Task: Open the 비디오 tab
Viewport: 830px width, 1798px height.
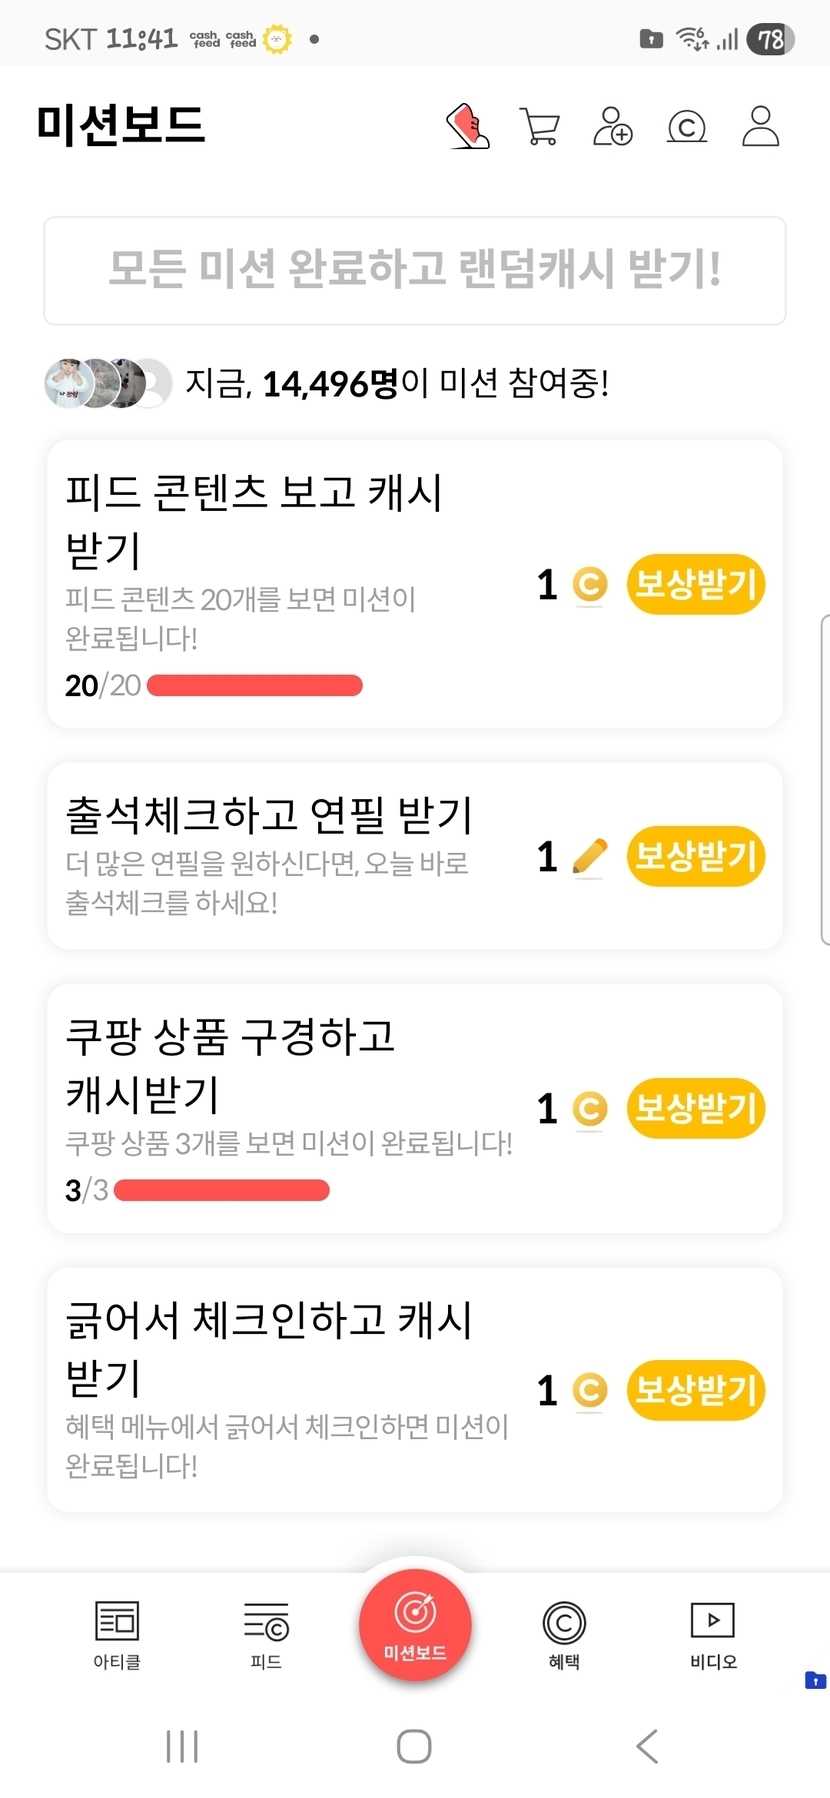Action: (x=713, y=1634)
